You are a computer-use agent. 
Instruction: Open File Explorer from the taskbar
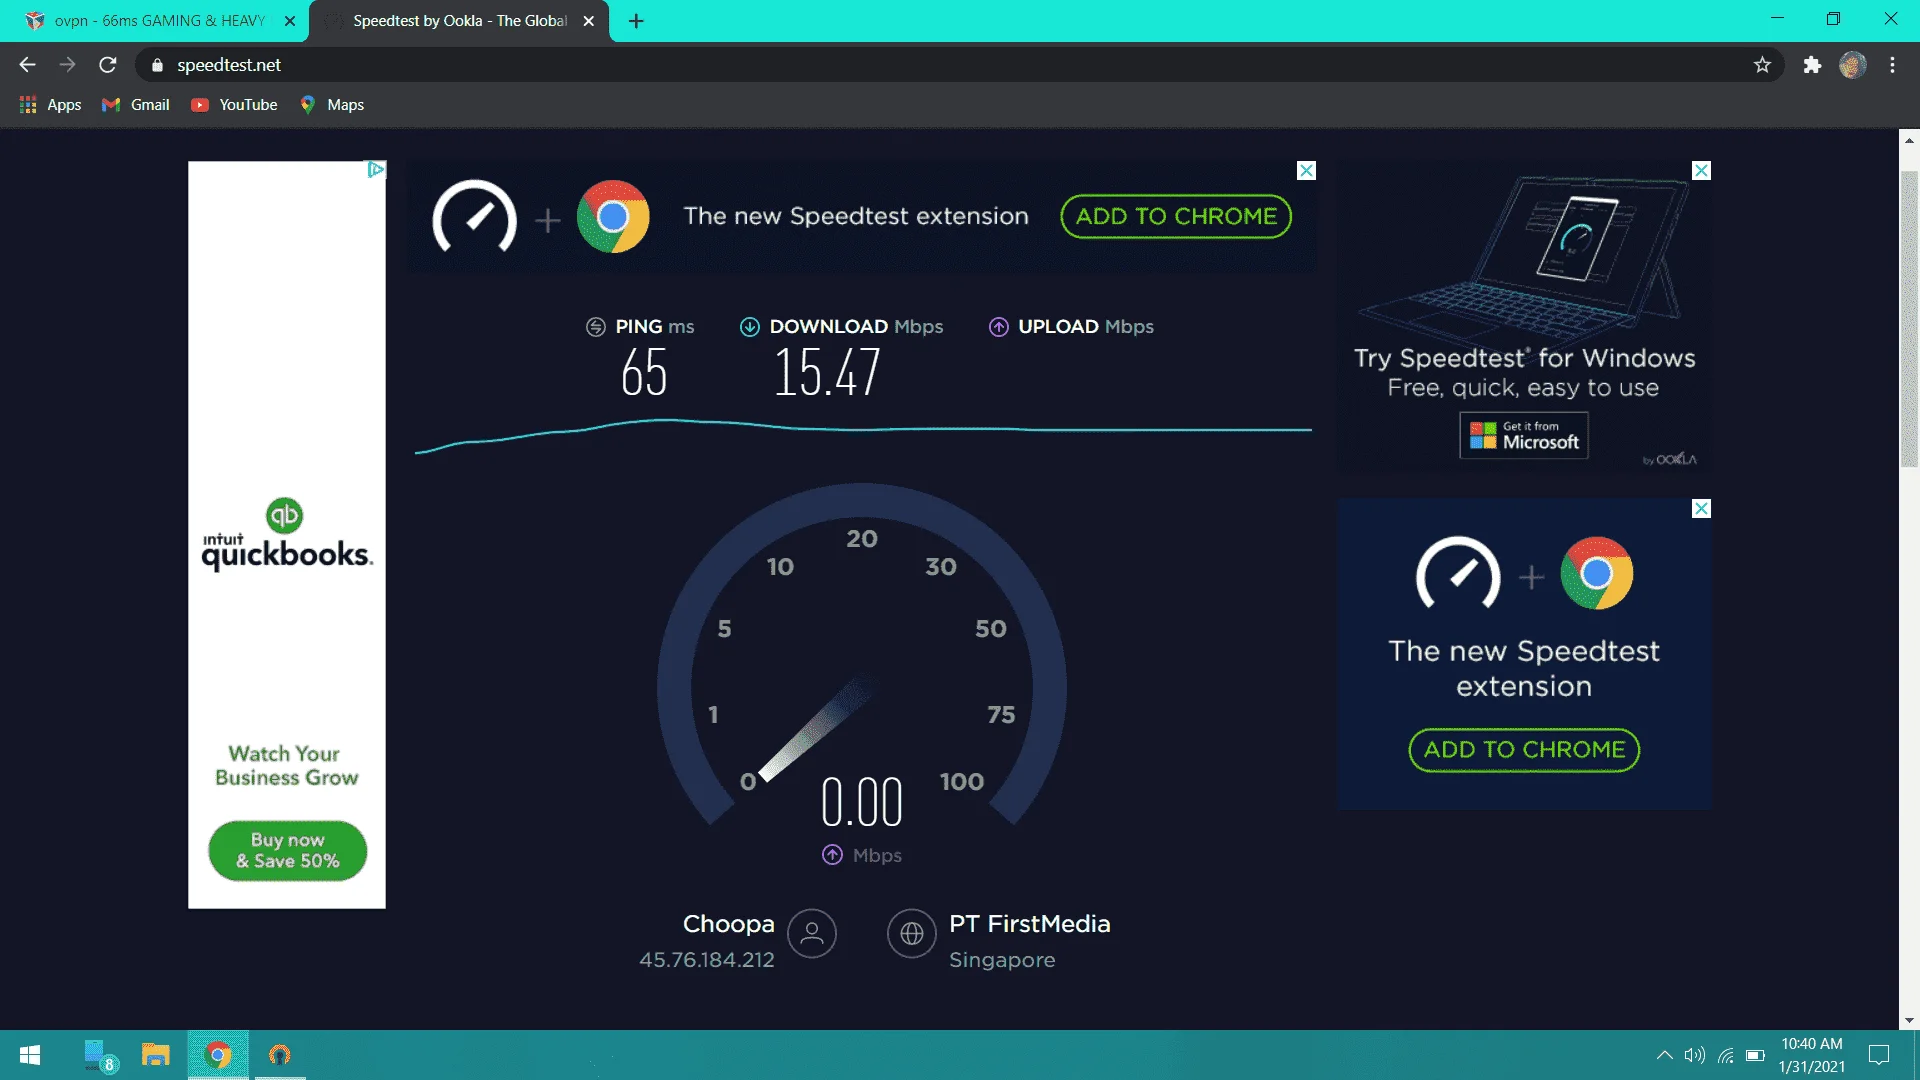click(155, 1055)
